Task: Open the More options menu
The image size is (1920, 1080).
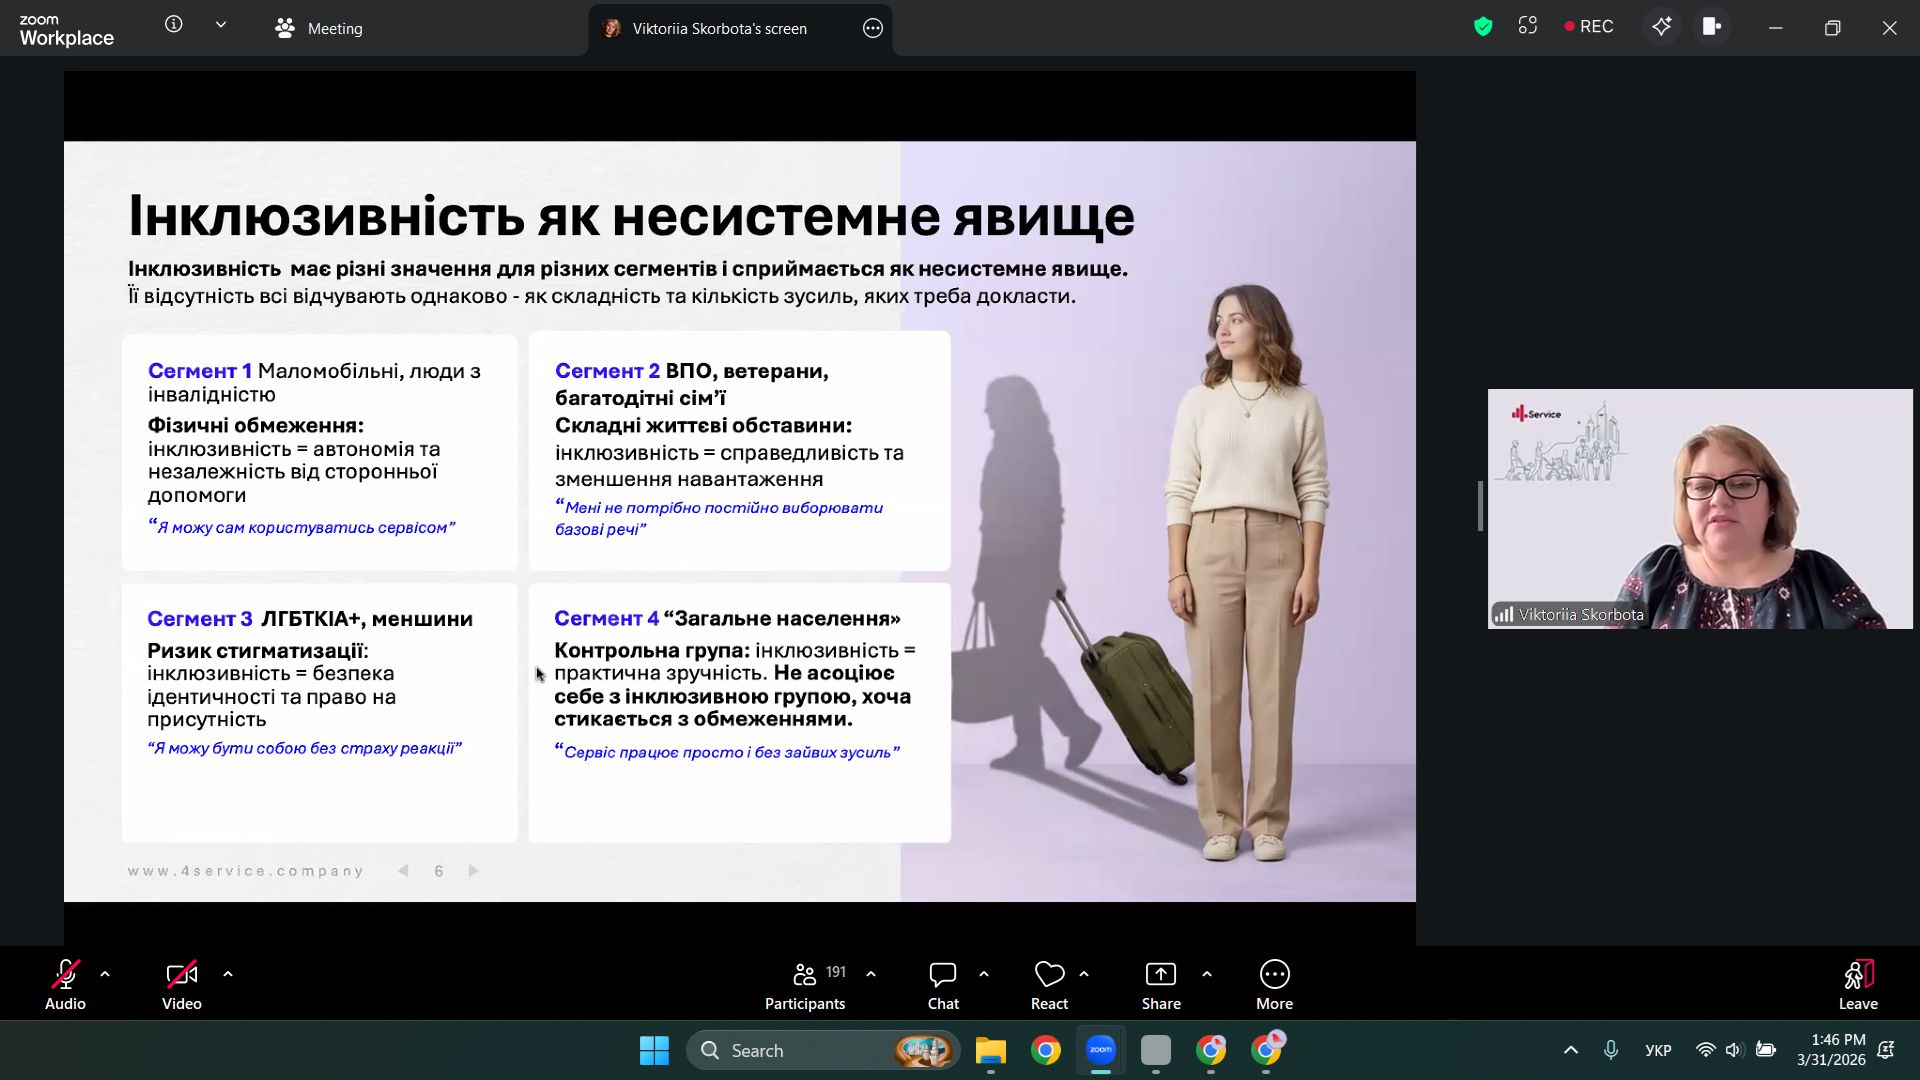Action: [x=1274, y=986]
